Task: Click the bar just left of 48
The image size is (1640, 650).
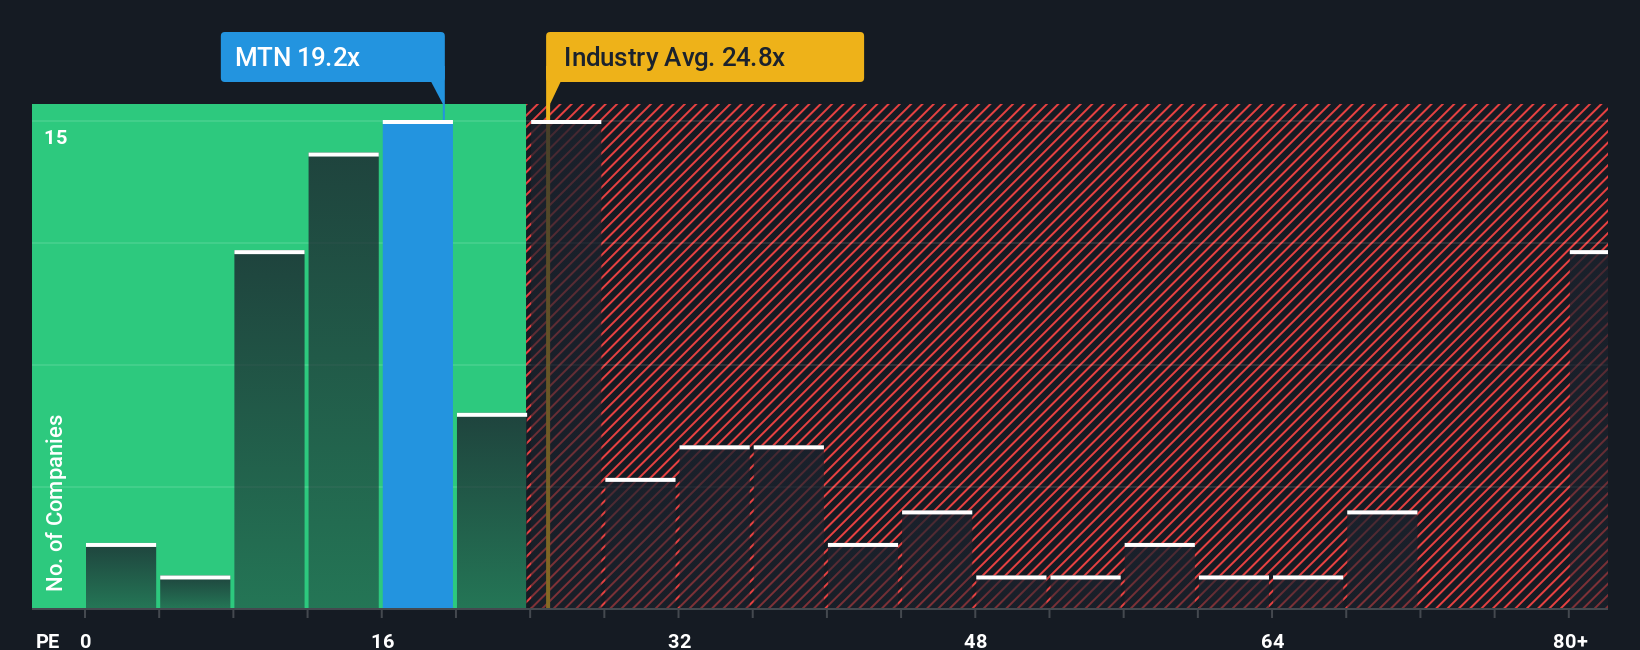Action: [x=937, y=560]
